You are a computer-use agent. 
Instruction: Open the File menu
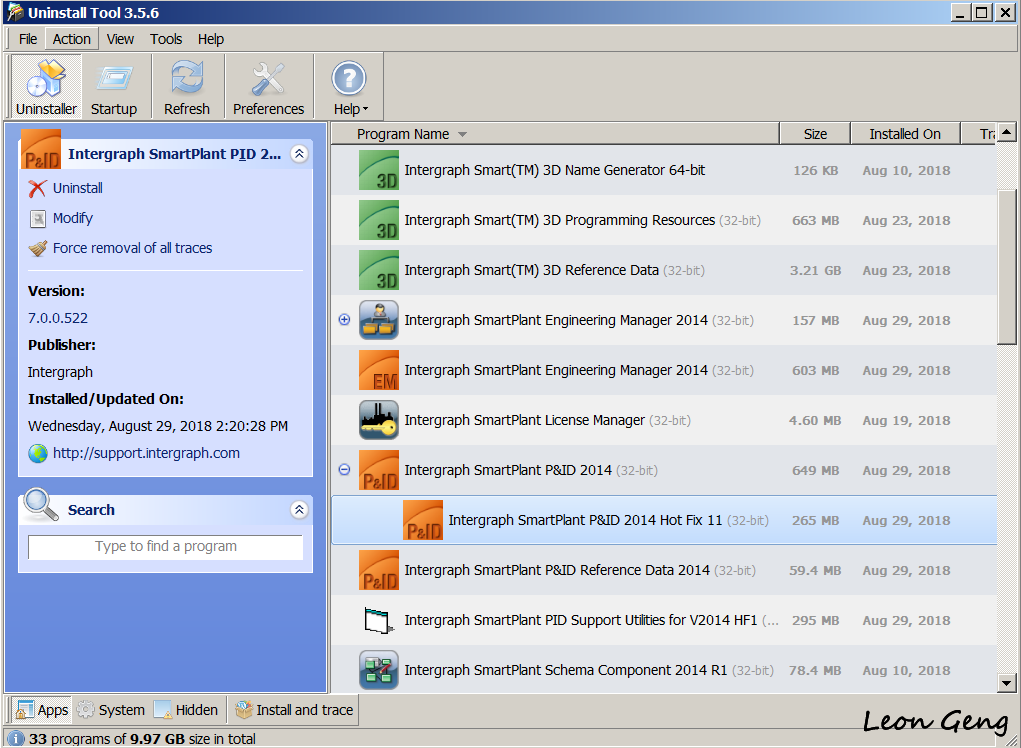click(x=28, y=39)
